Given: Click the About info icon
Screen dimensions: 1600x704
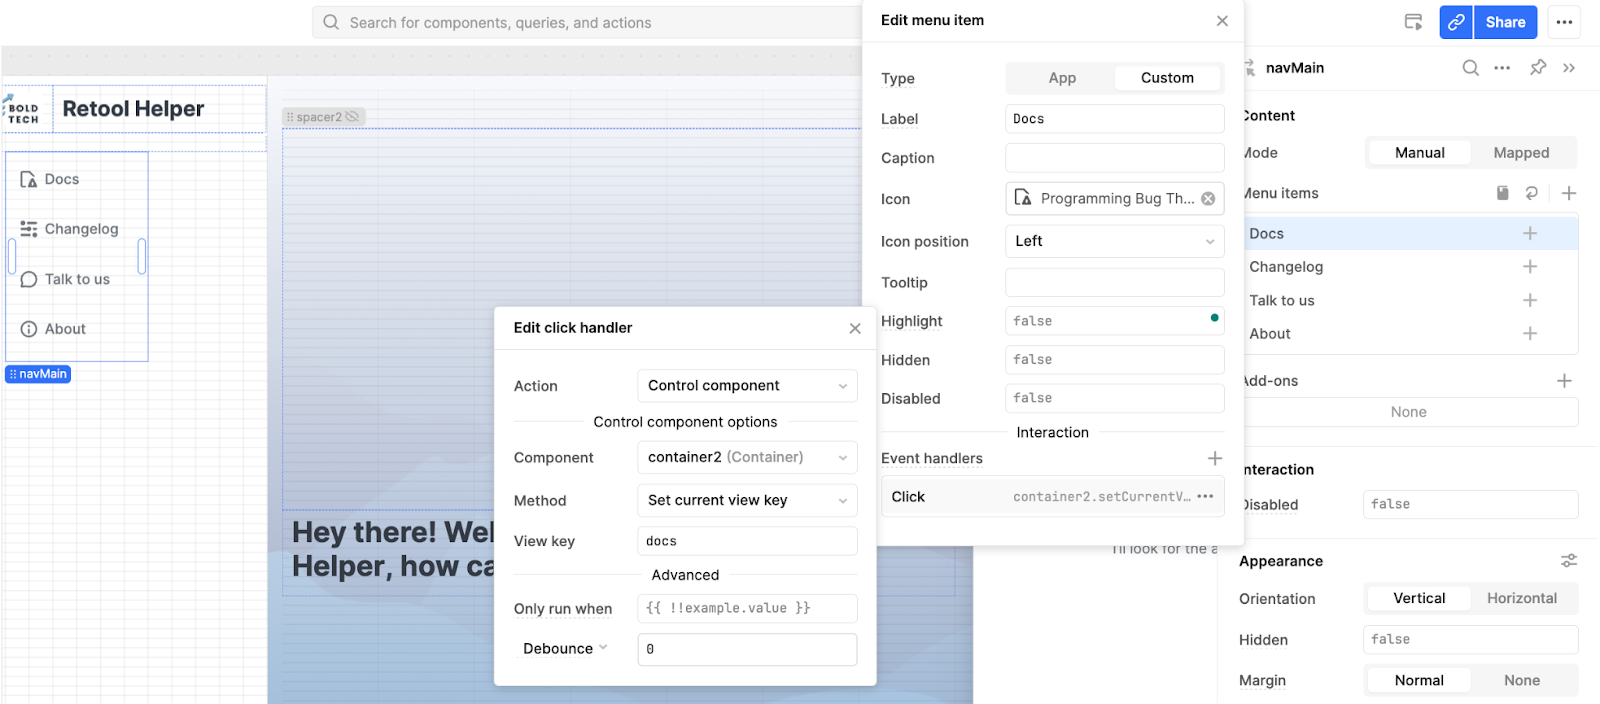Looking at the screenshot, I should pyautogui.click(x=29, y=329).
